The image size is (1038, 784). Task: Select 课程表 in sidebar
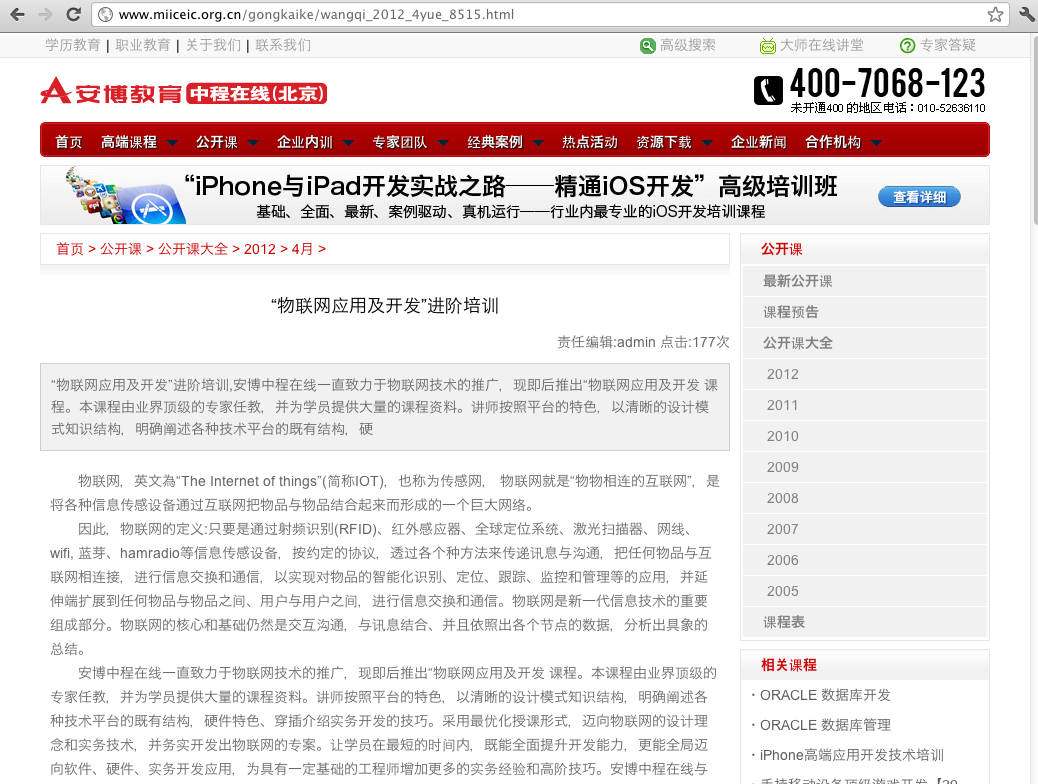point(784,622)
